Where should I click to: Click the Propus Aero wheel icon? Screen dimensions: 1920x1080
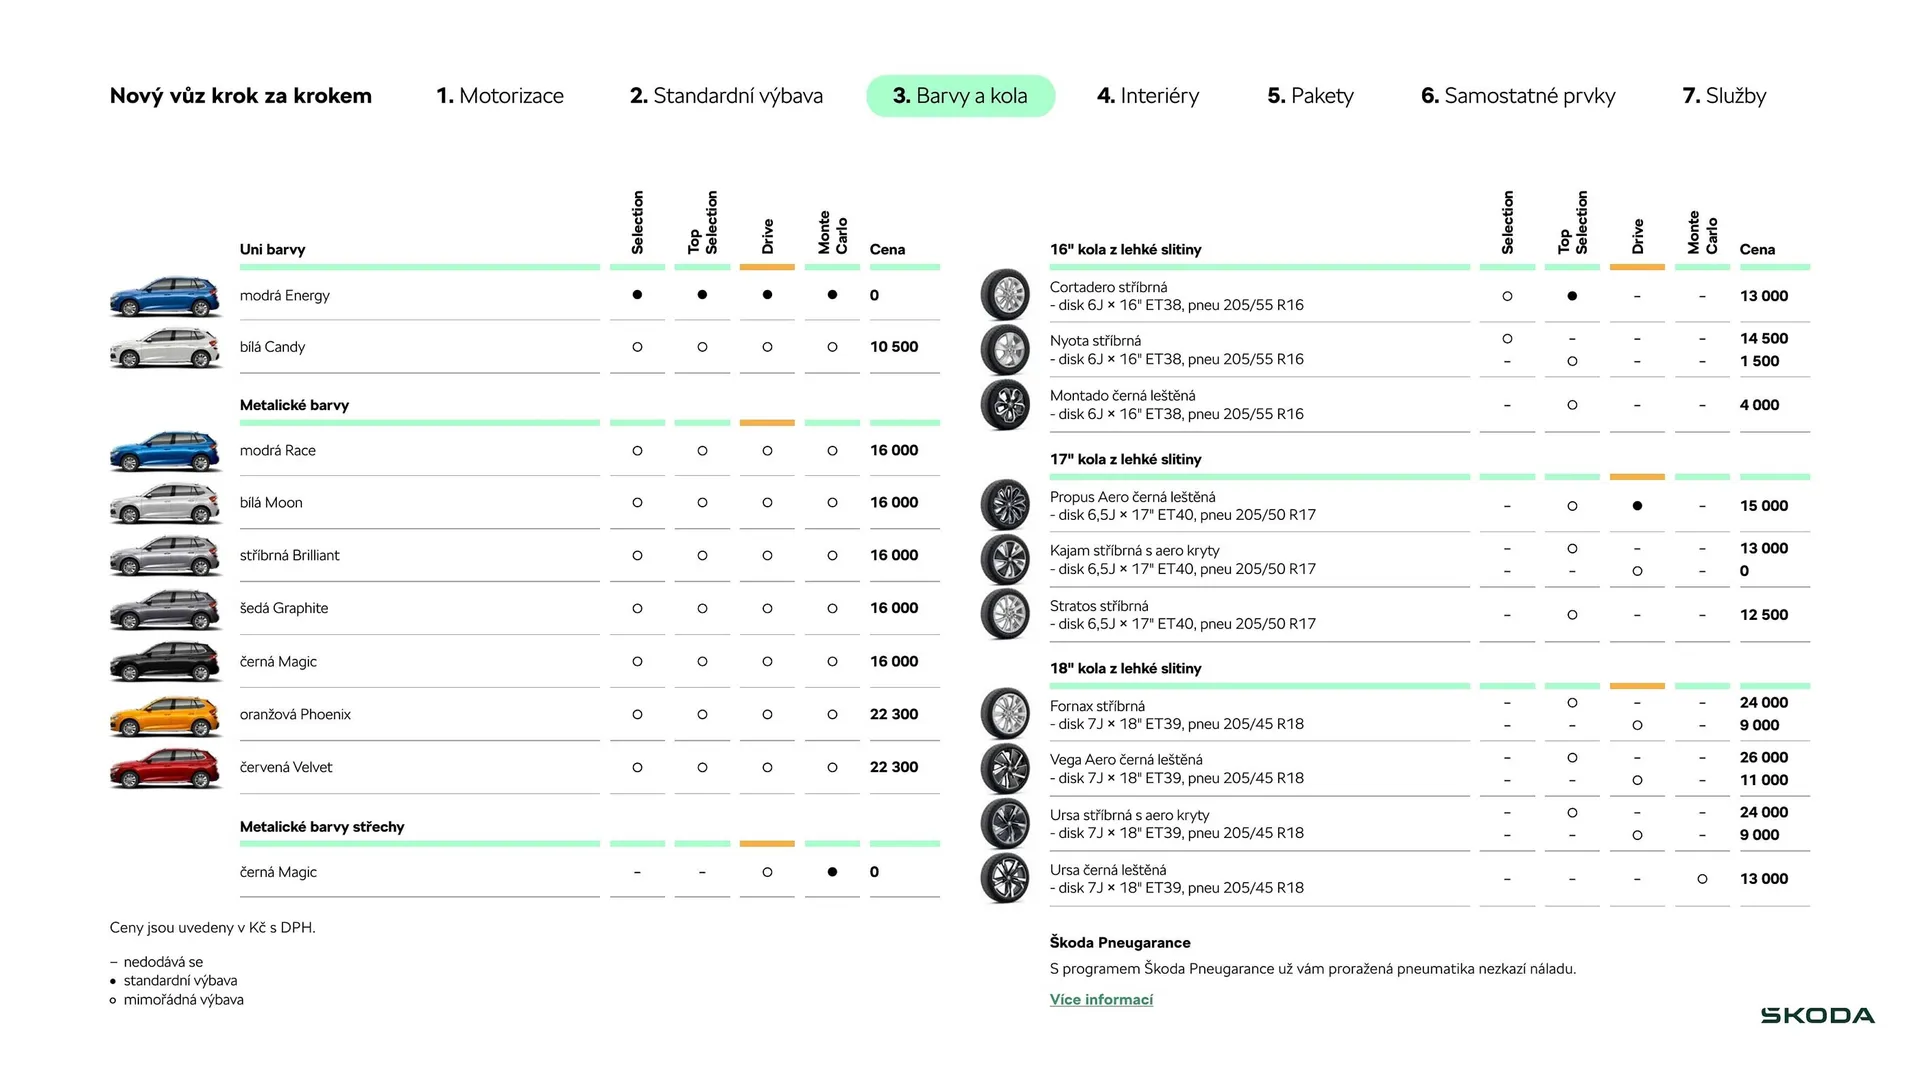coord(1005,505)
